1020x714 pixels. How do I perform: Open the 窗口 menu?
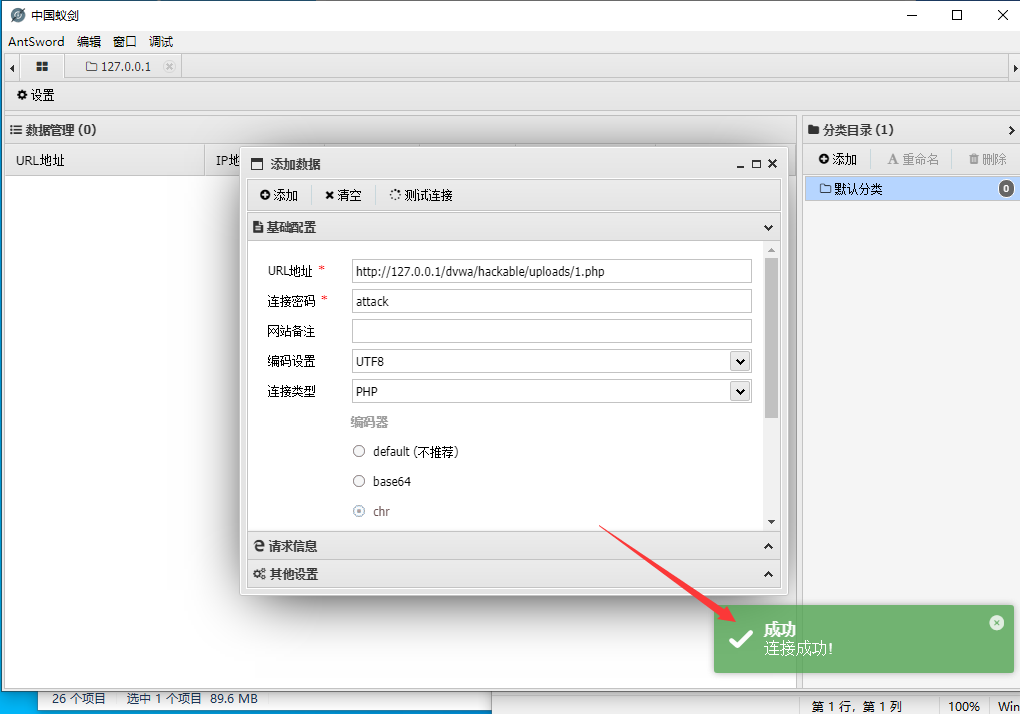(125, 42)
